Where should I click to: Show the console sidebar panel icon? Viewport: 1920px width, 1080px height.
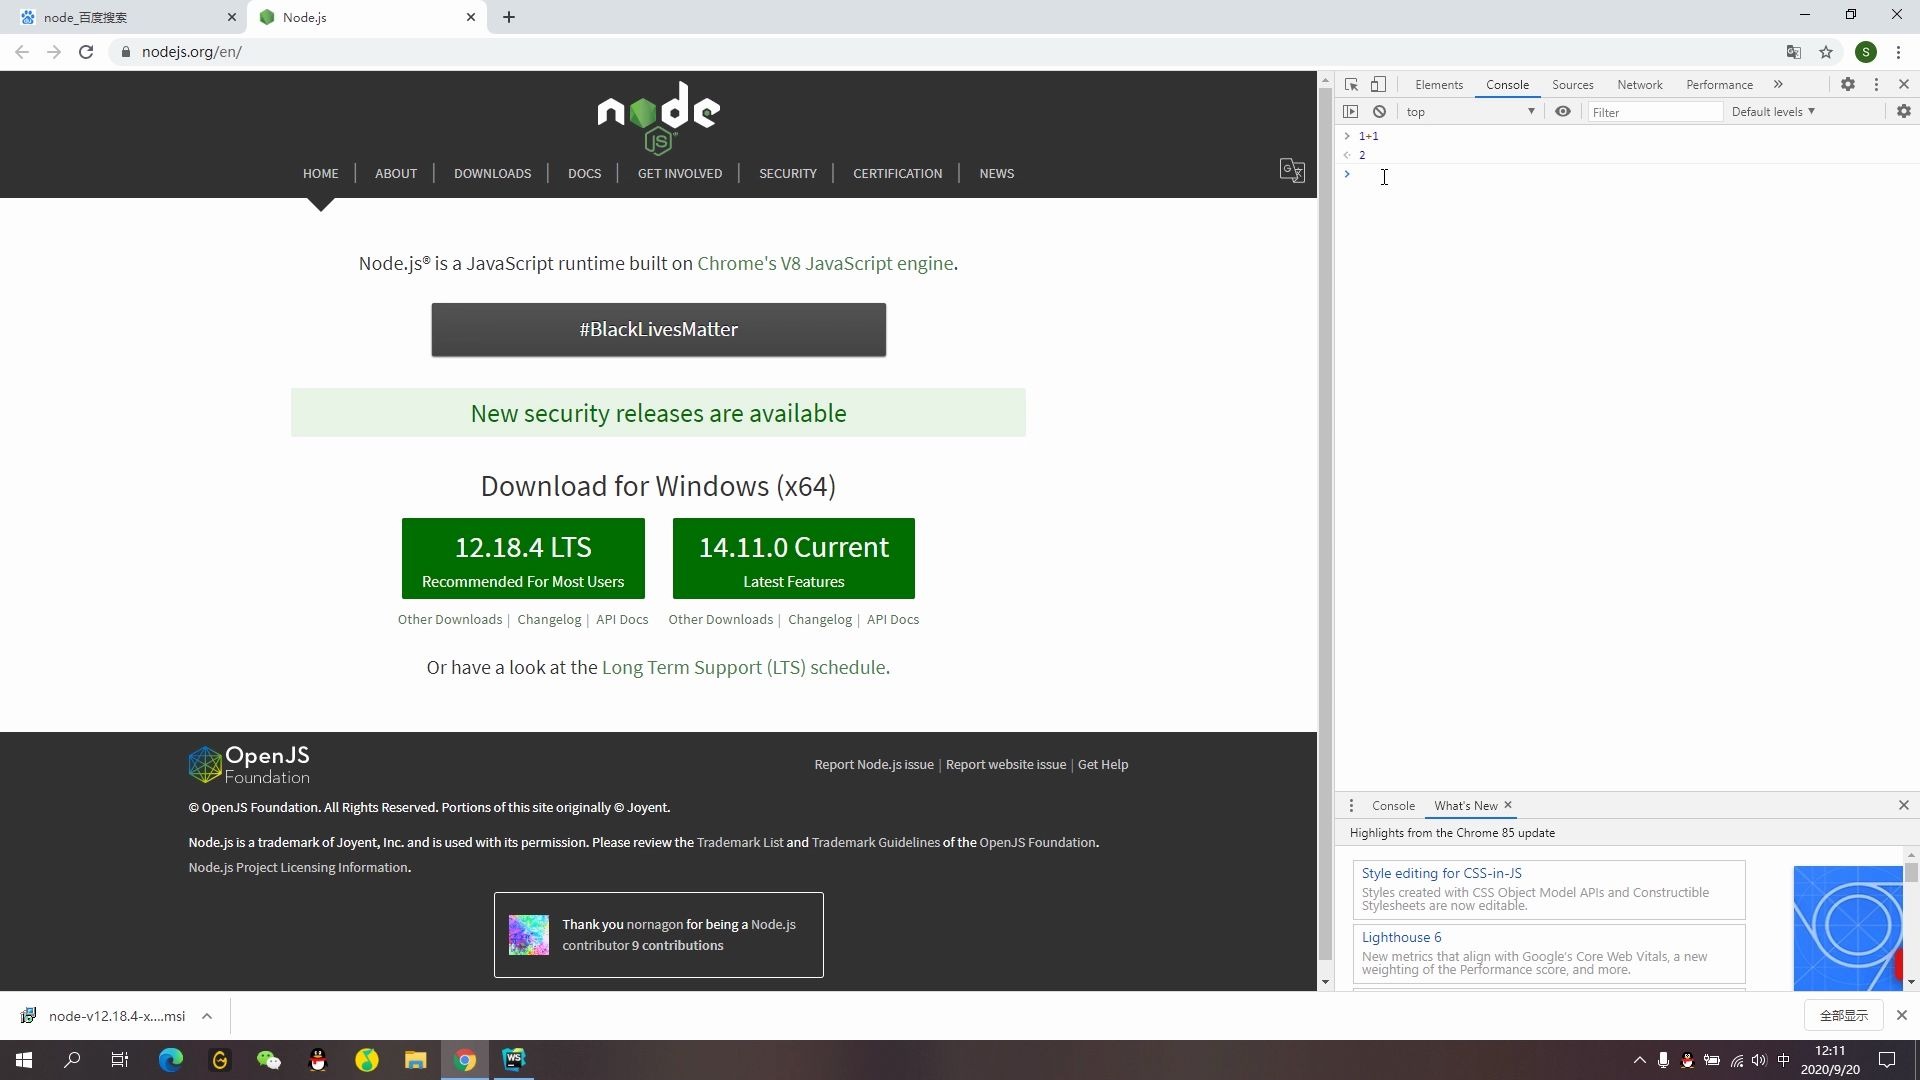1351,112
